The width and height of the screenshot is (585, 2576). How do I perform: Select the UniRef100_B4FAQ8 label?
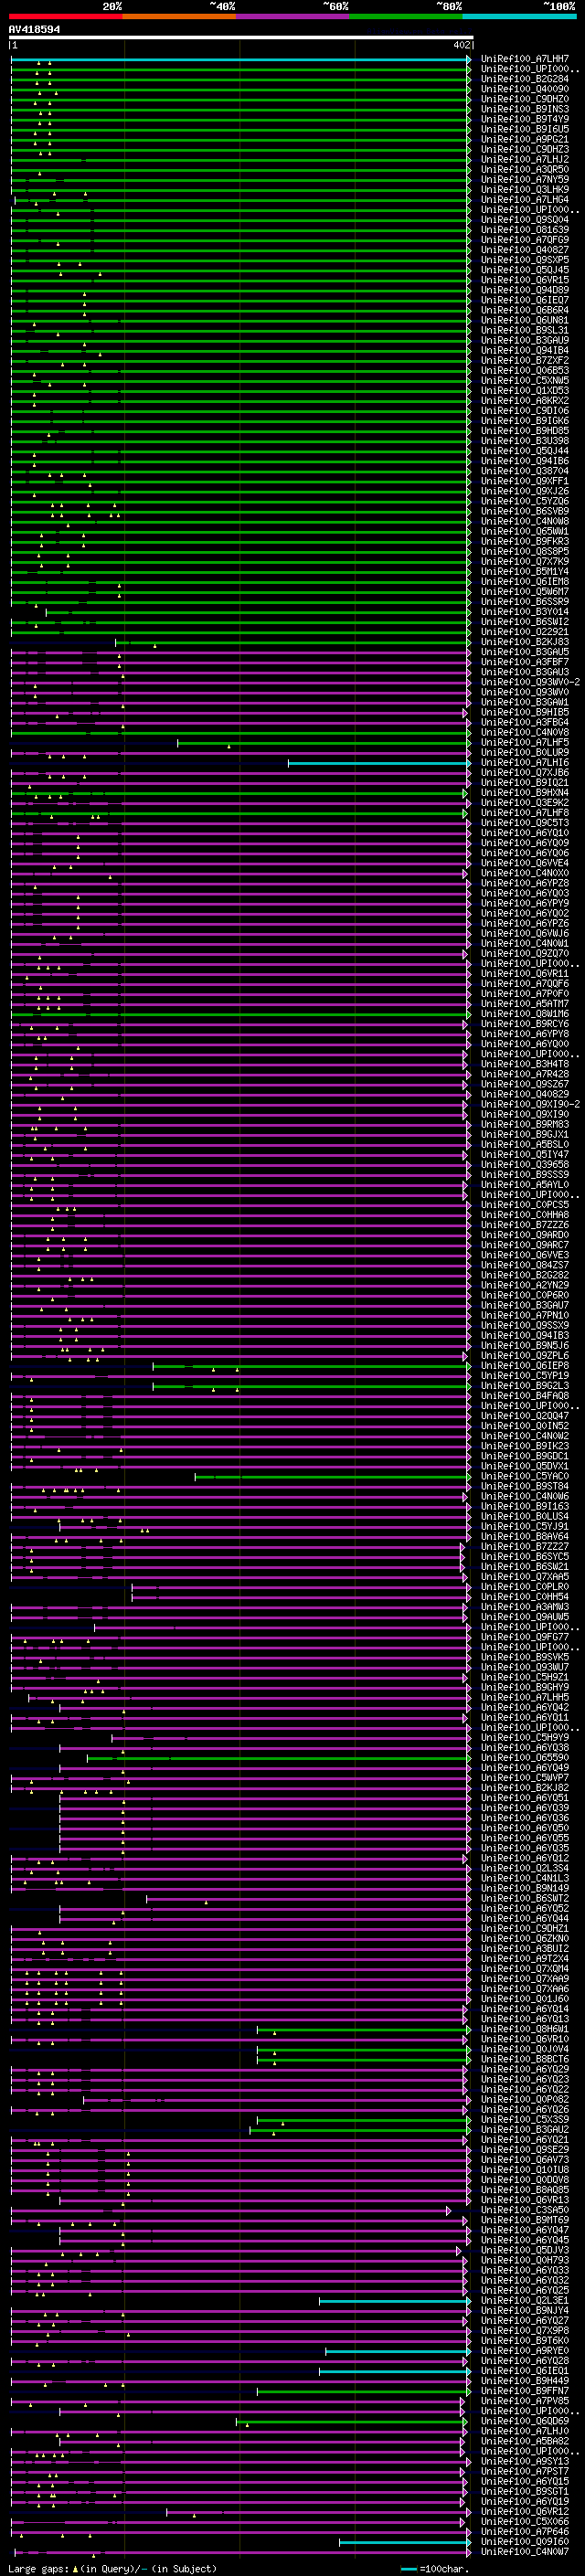pos(524,1395)
